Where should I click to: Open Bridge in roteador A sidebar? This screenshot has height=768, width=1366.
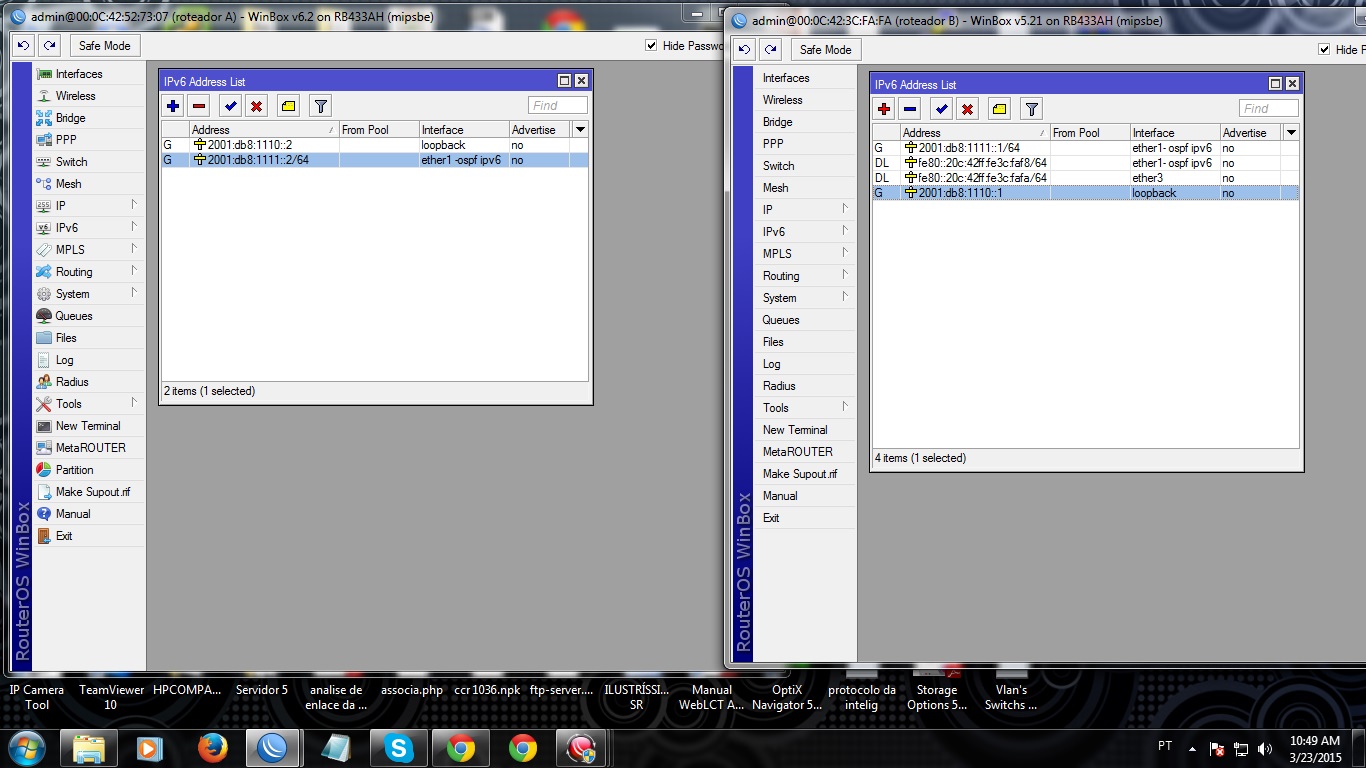pos(89,118)
